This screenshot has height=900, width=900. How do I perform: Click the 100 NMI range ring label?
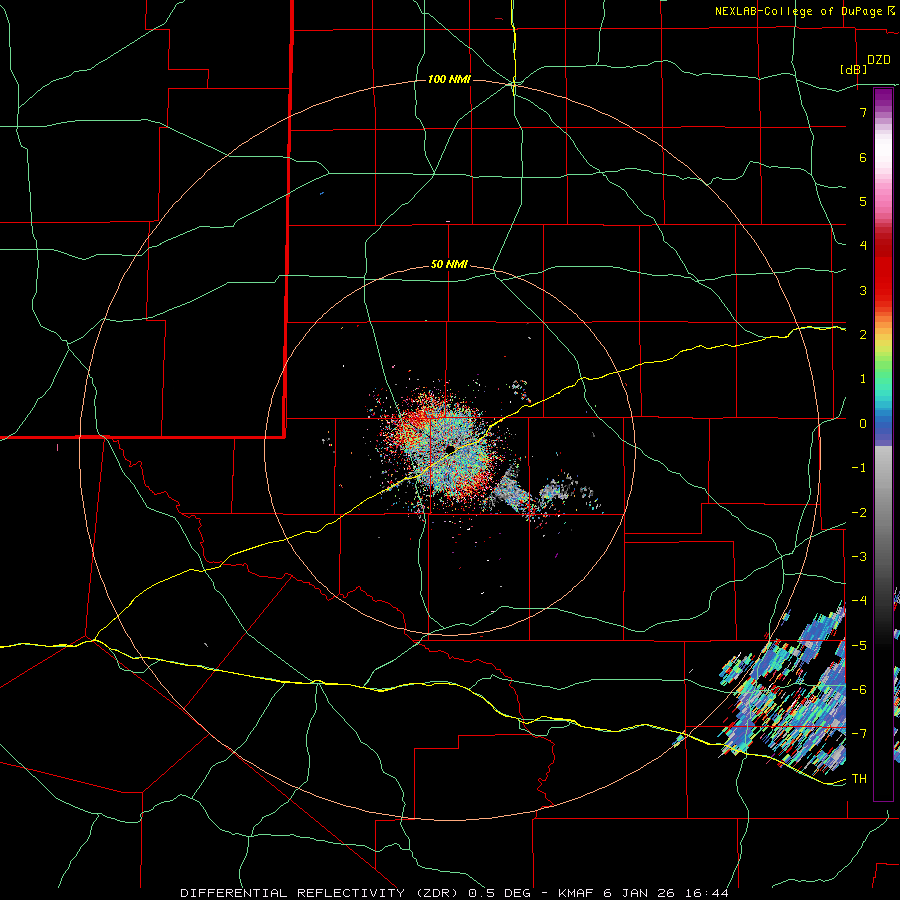tap(449, 79)
